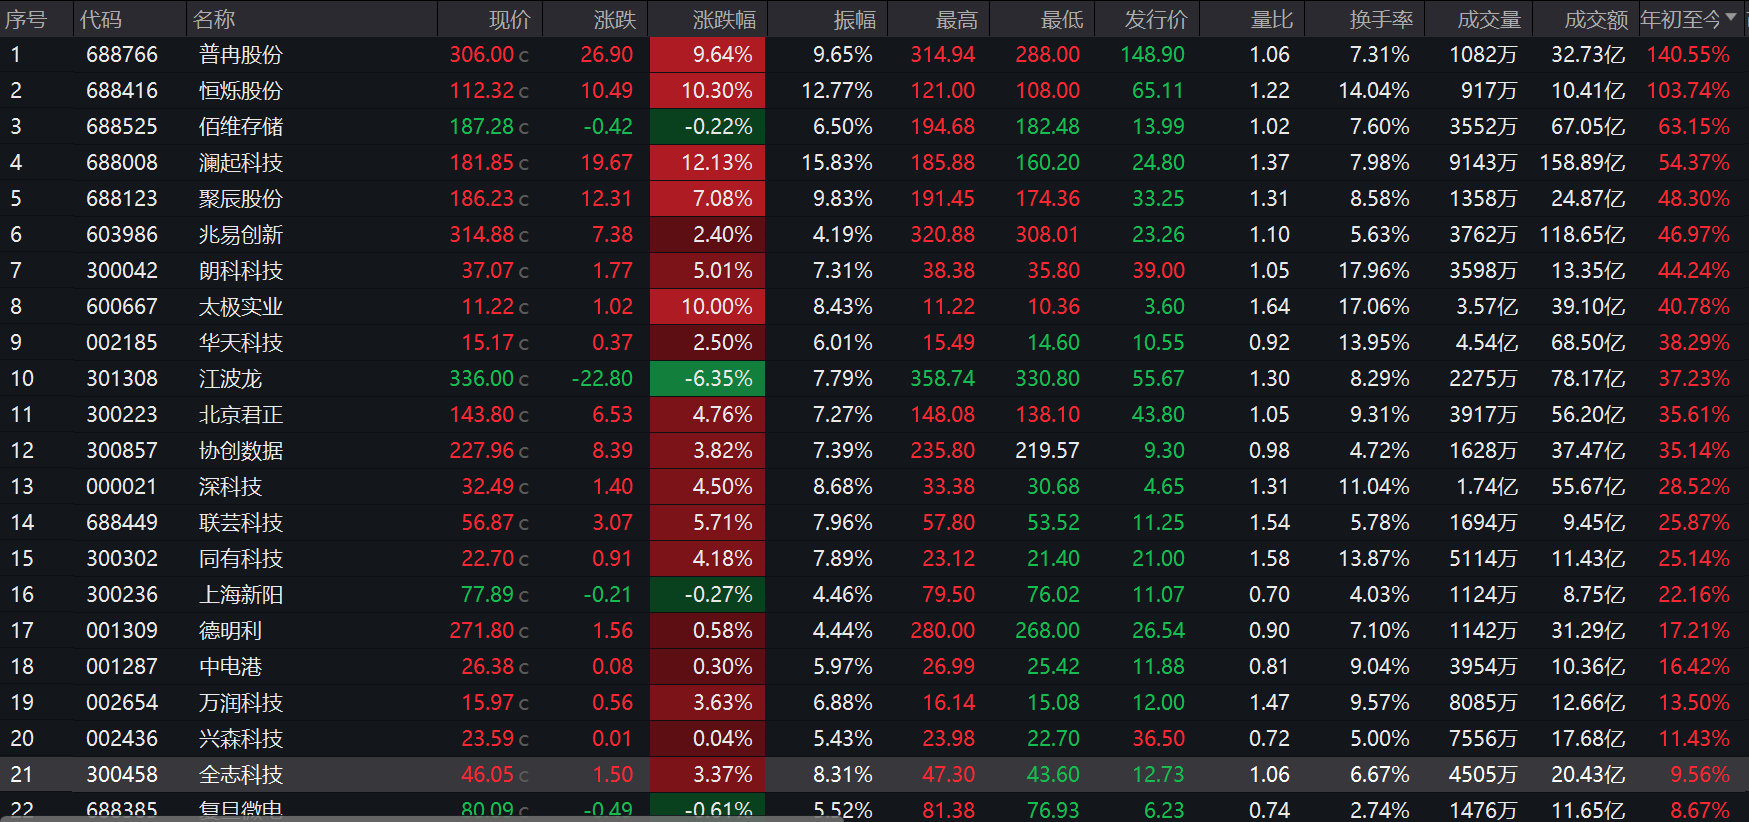Sort the table by 成交额
The height and width of the screenshot is (822, 1749).
click(x=1596, y=20)
